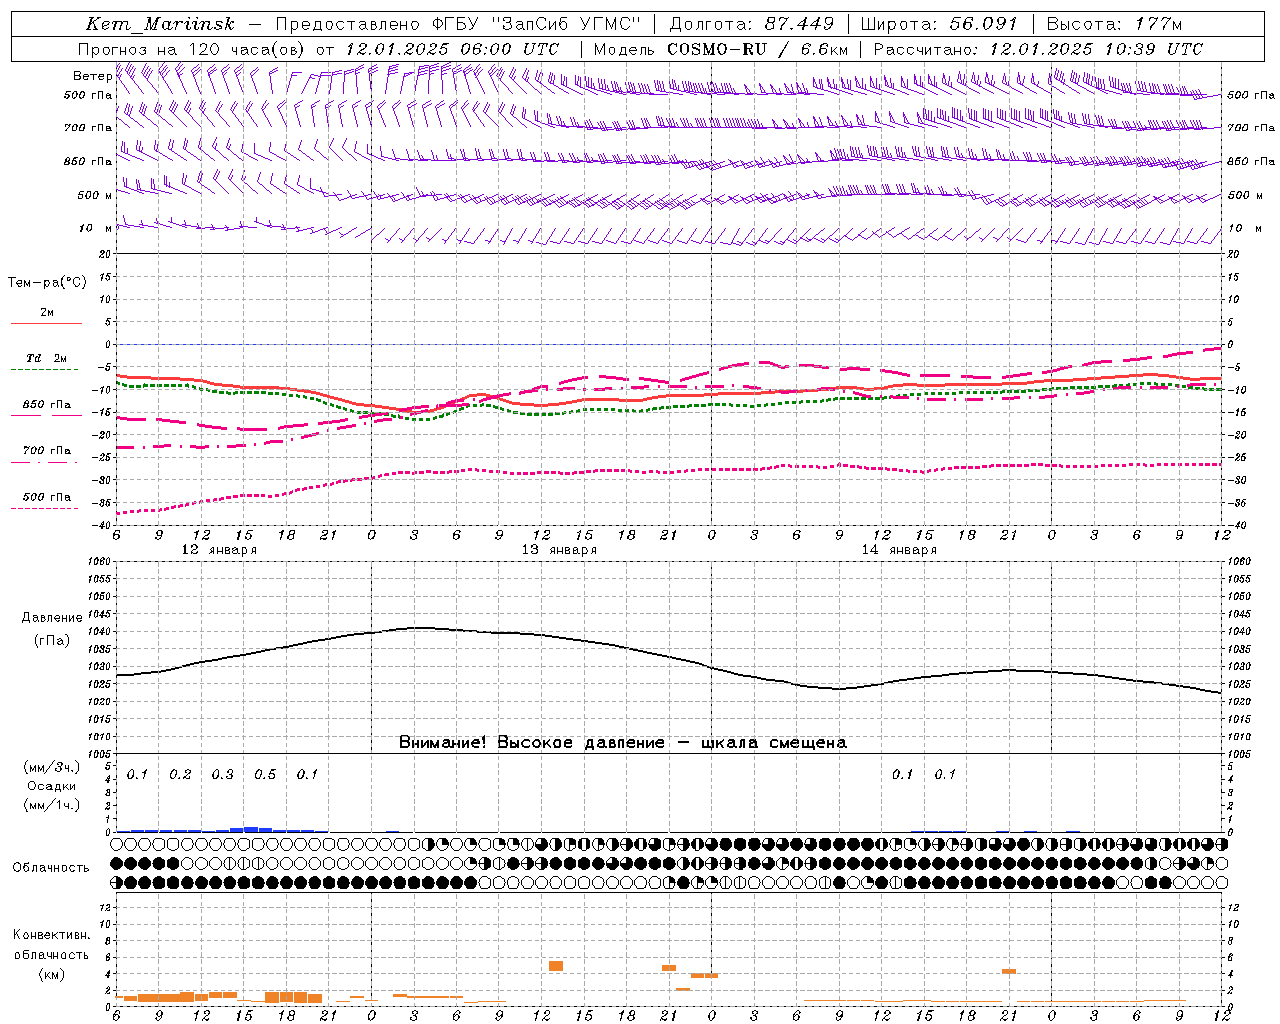Click the 14 января date label
The width and height of the screenshot is (1280, 1024).
(x=899, y=550)
